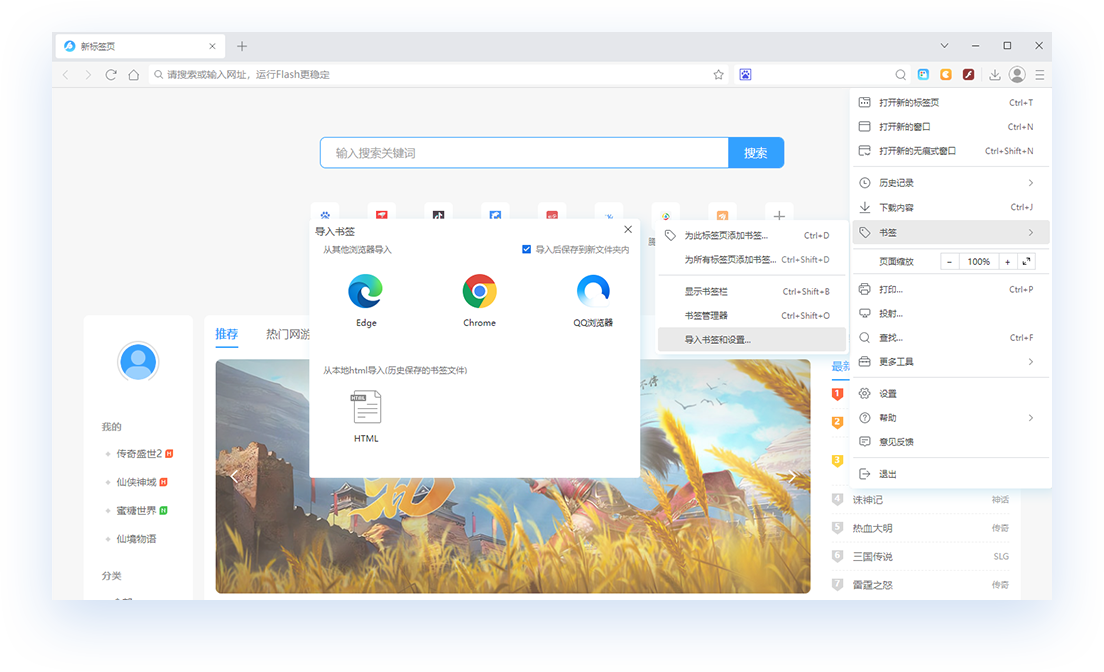Image resolution: width=1104 pixels, height=672 pixels.
Task: Pick QQ浏览器 icon as import source
Action: coord(593,291)
